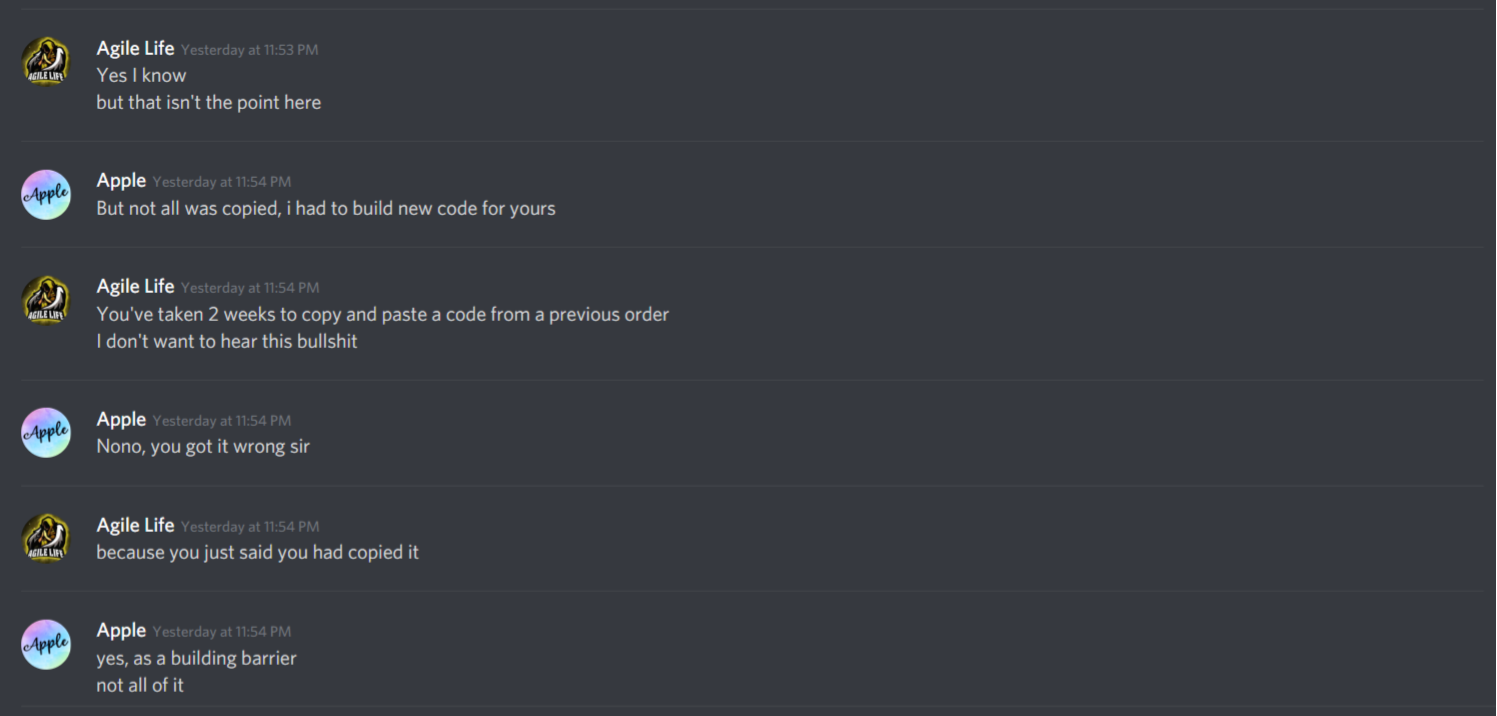Open Apple username above 'Nono, you got it wrong sir'
This screenshot has height=716, width=1497.
(x=121, y=419)
